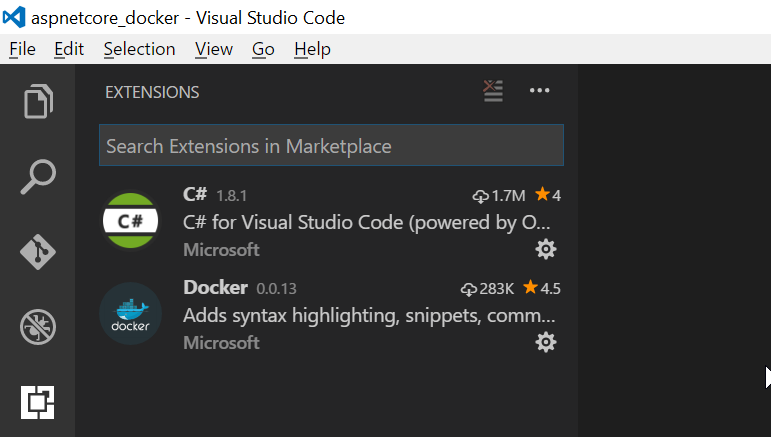Click the C# for Visual Studio Code description
Screen dimensions: 771x437
point(366,223)
